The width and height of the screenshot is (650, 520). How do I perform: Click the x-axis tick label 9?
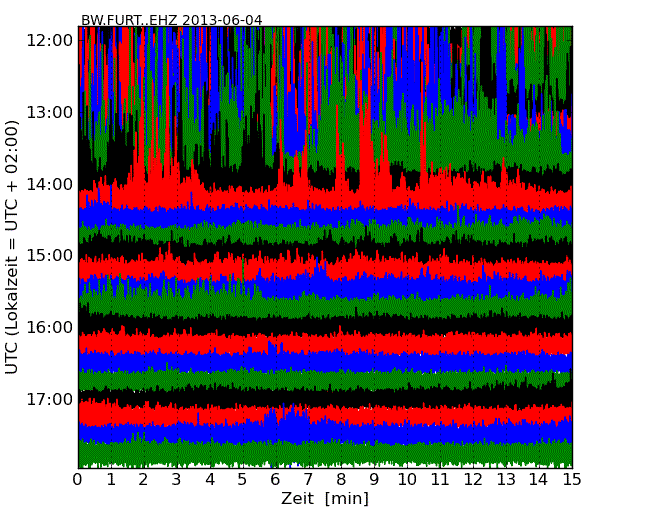click(x=374, y=480)
